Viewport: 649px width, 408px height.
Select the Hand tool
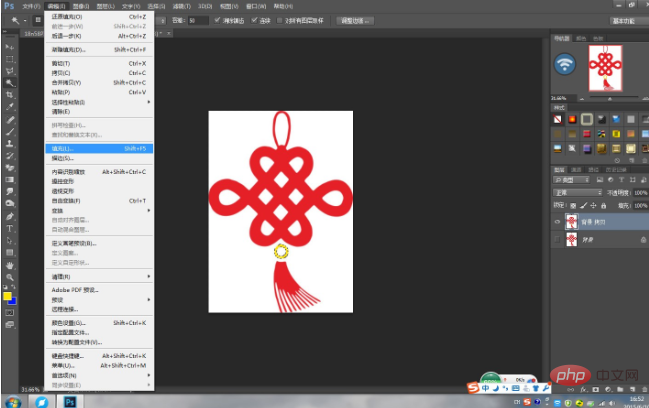10,265
